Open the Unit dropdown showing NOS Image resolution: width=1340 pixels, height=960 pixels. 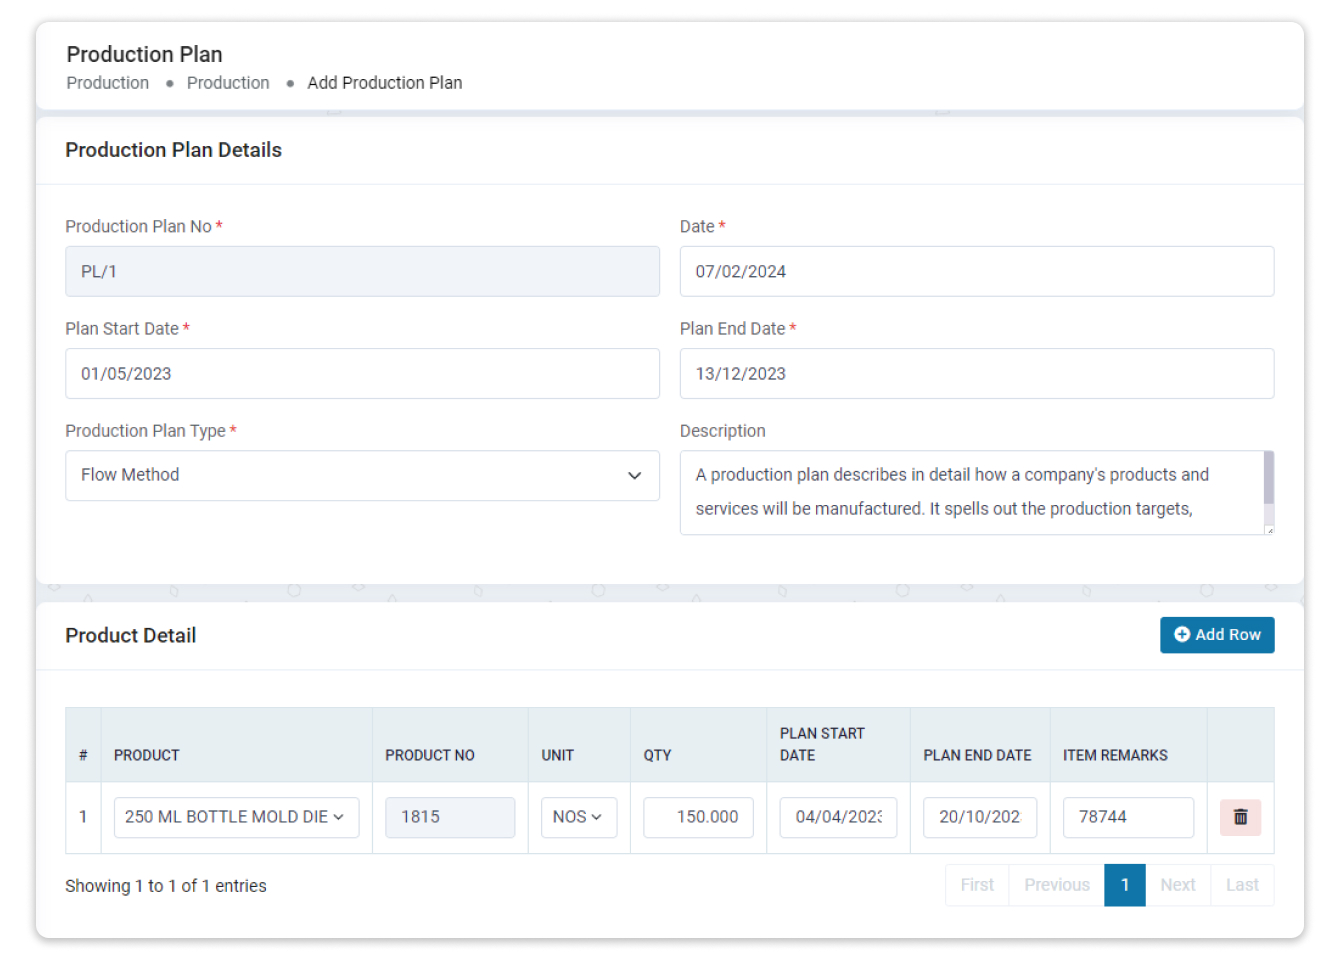pos(579,817)
